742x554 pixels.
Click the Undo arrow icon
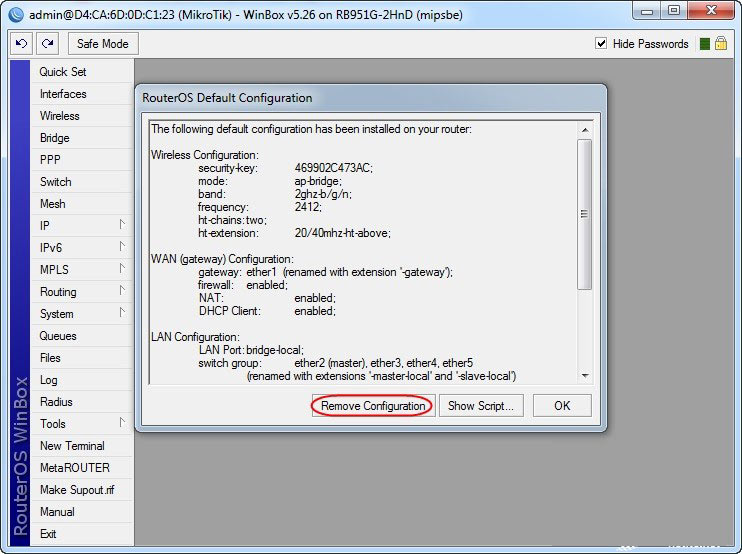click(x=22, y=44)
